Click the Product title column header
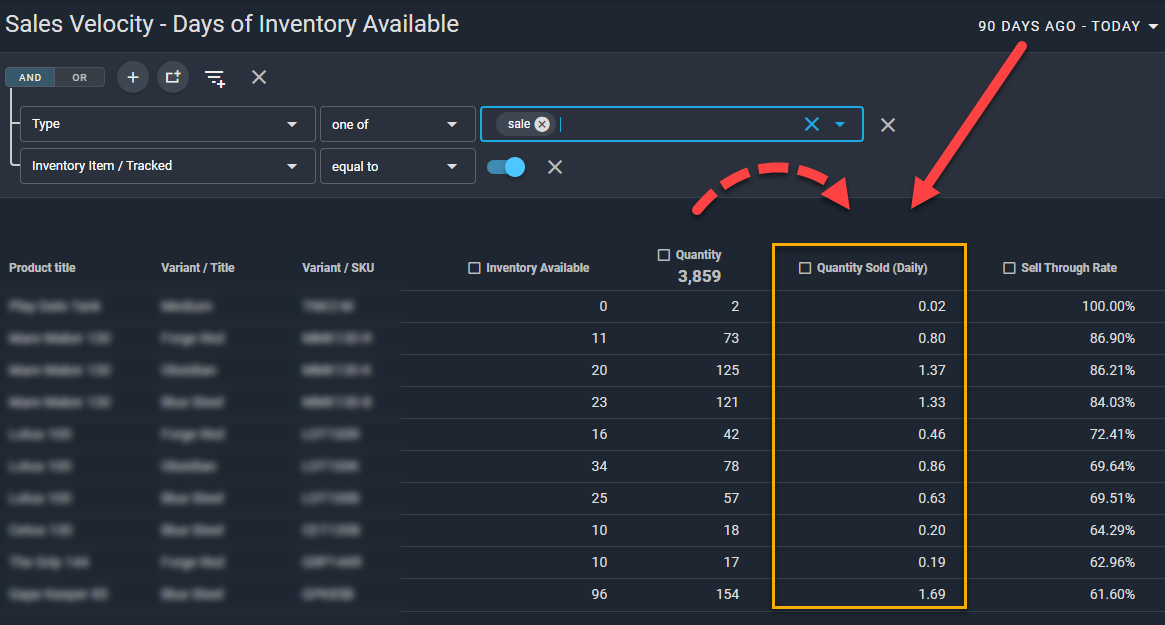This screenshot has width=1165, height=625. [x=42, y=268]
